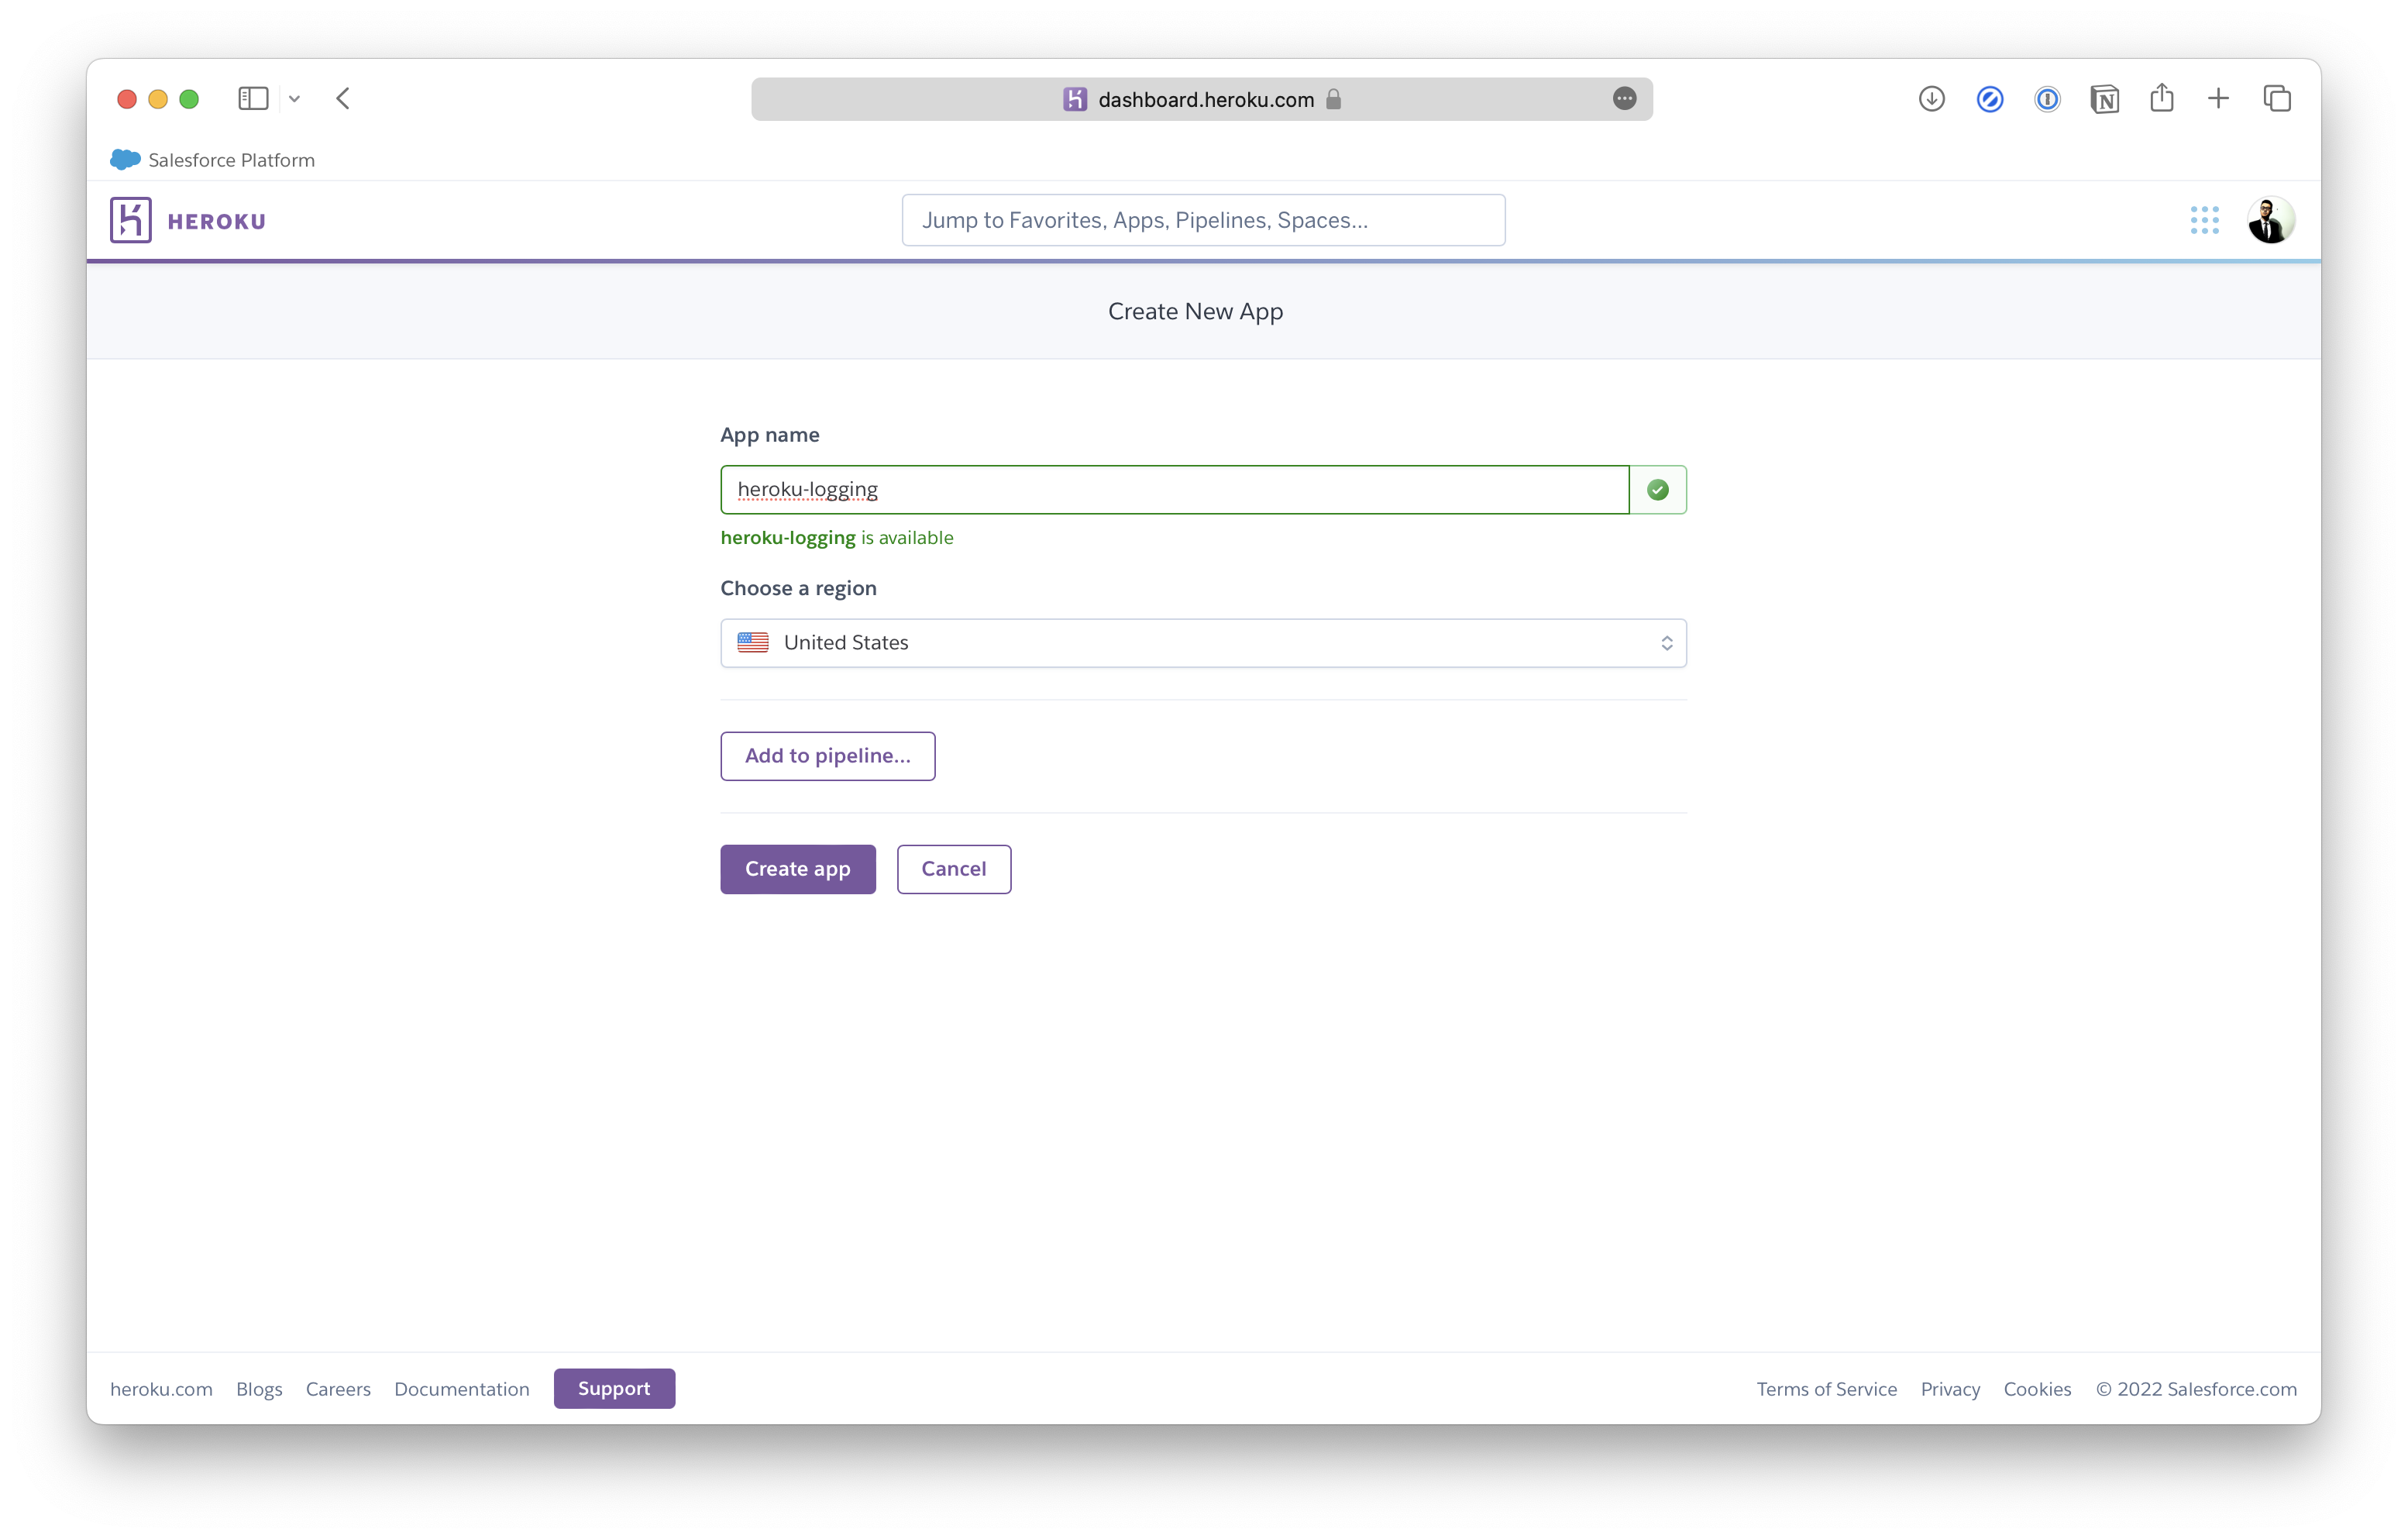Viewport: 2408px width, 1539px height.
Task: Click the page options ellipsis in the address bar
Action: coord(1624,99)
